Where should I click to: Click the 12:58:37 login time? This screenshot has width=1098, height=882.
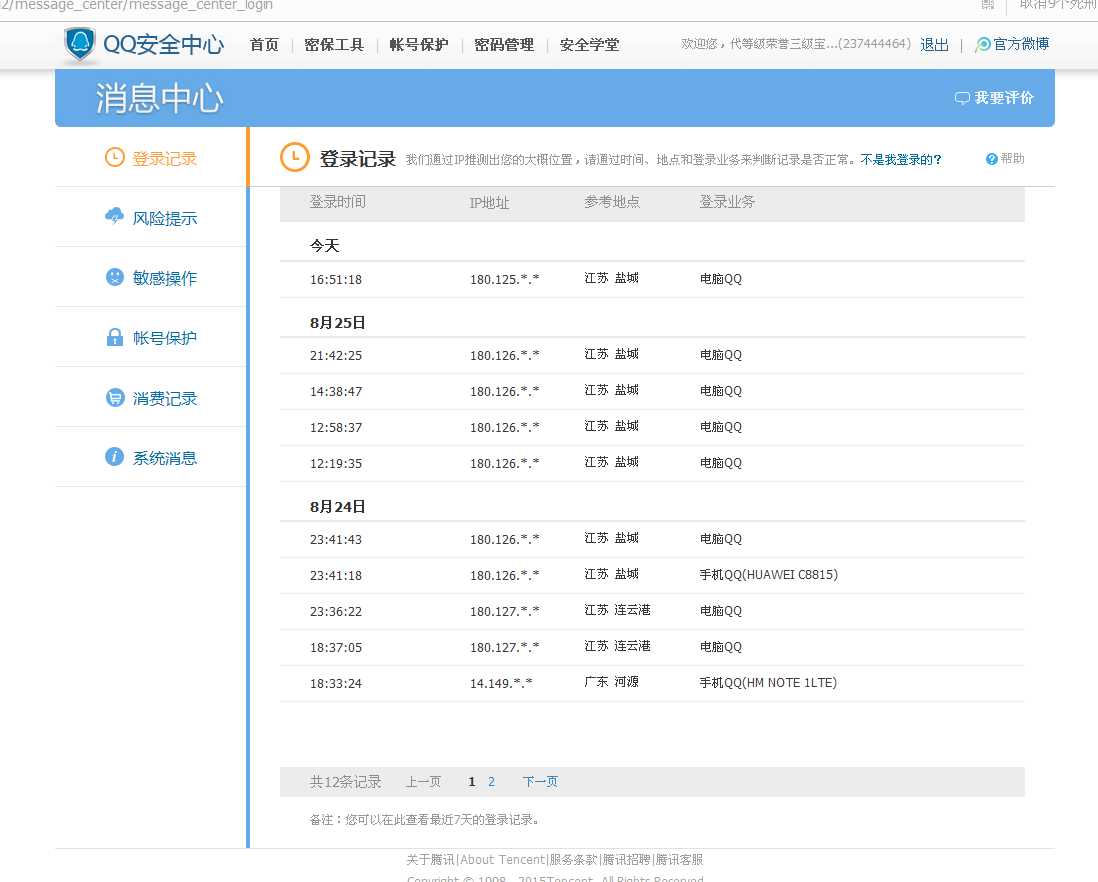pyautogui.click(x=336, y=427)
